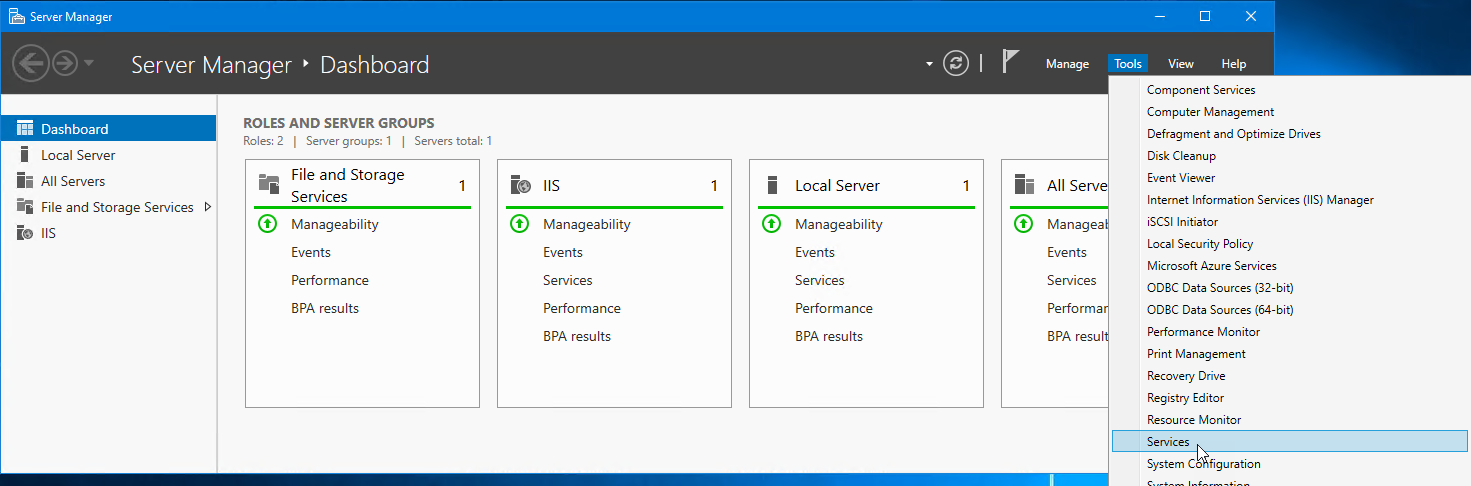Open the Manage menu
Viewport: 1471px width, 486px height.
(x=1067, y=64)
